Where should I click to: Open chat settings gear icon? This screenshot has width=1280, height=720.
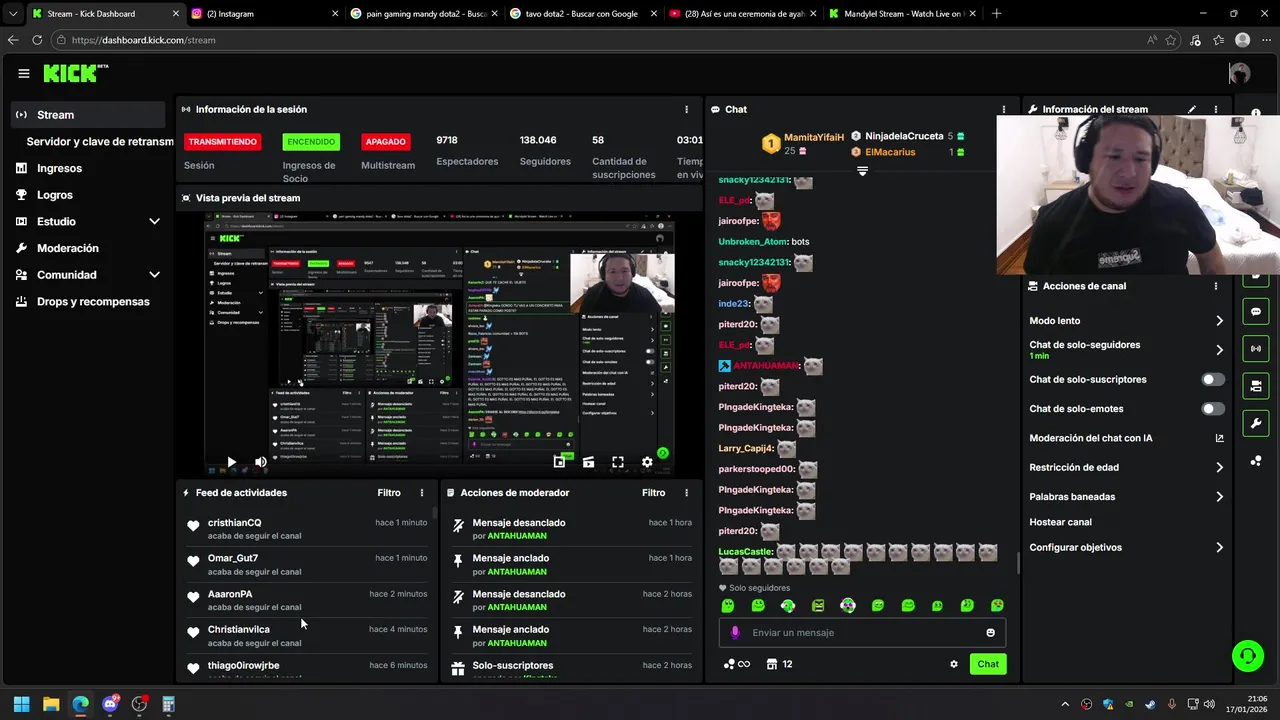954,664
